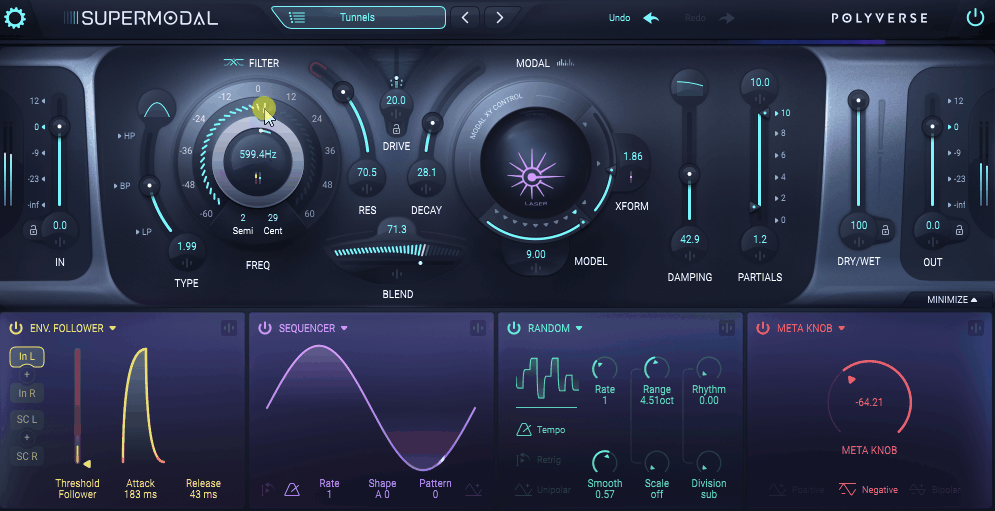Click the IN gain slider handle
Screen dimensions: 995x511
tap(60, 126)
